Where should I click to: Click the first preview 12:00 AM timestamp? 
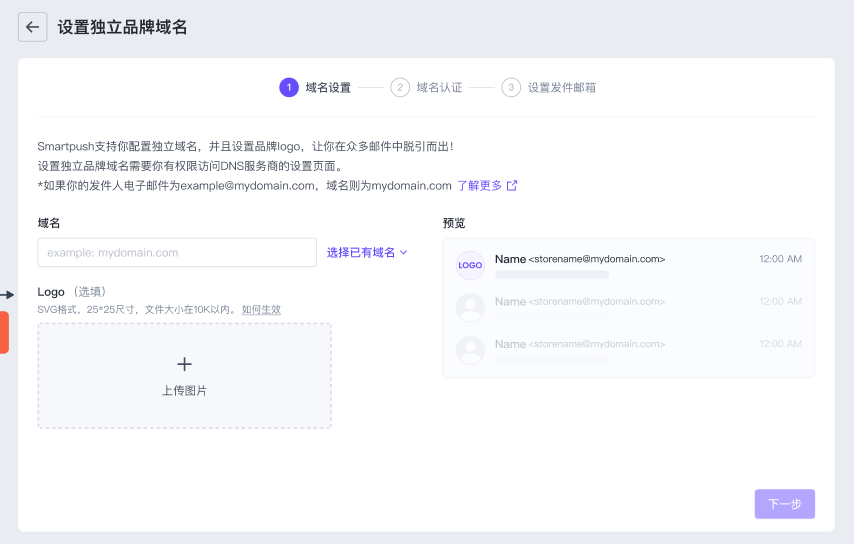click(780, 259)
